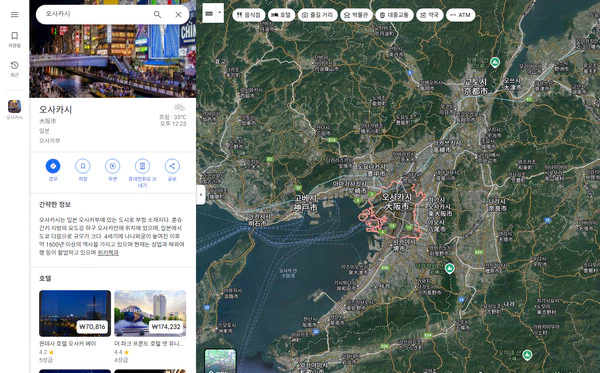Open the Wikipedia link in description
Viewport: 600px width, 373px height.
(x=108, y=252)
